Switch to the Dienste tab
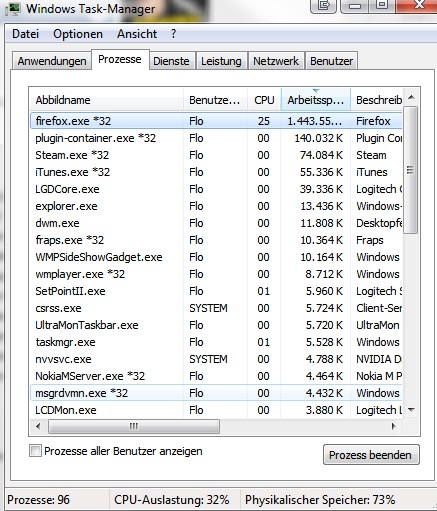 [171, 61]
